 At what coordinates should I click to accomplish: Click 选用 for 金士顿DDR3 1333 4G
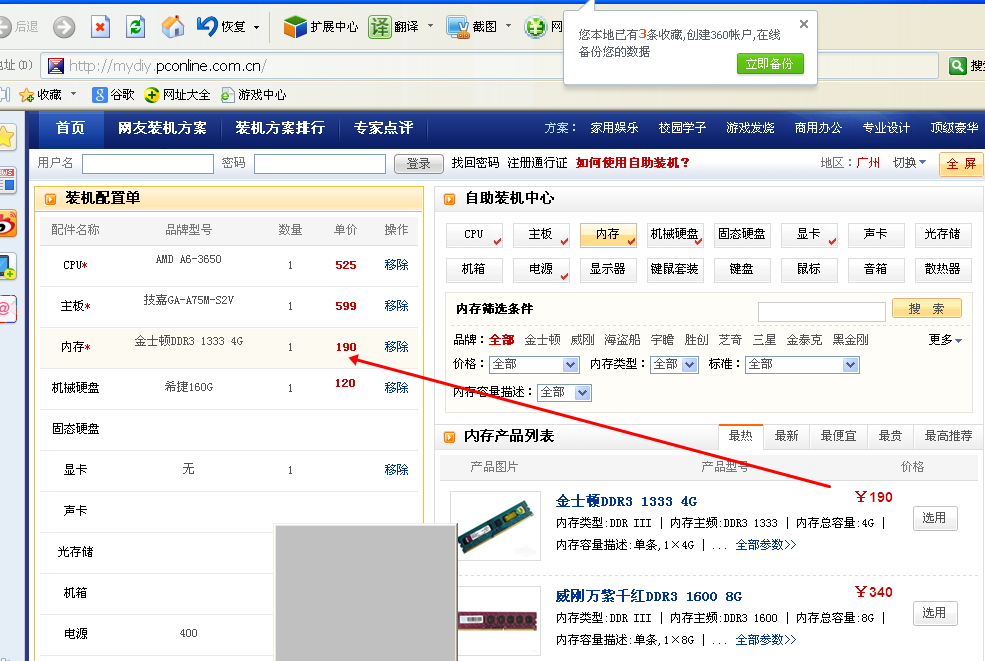pos(934,518)
